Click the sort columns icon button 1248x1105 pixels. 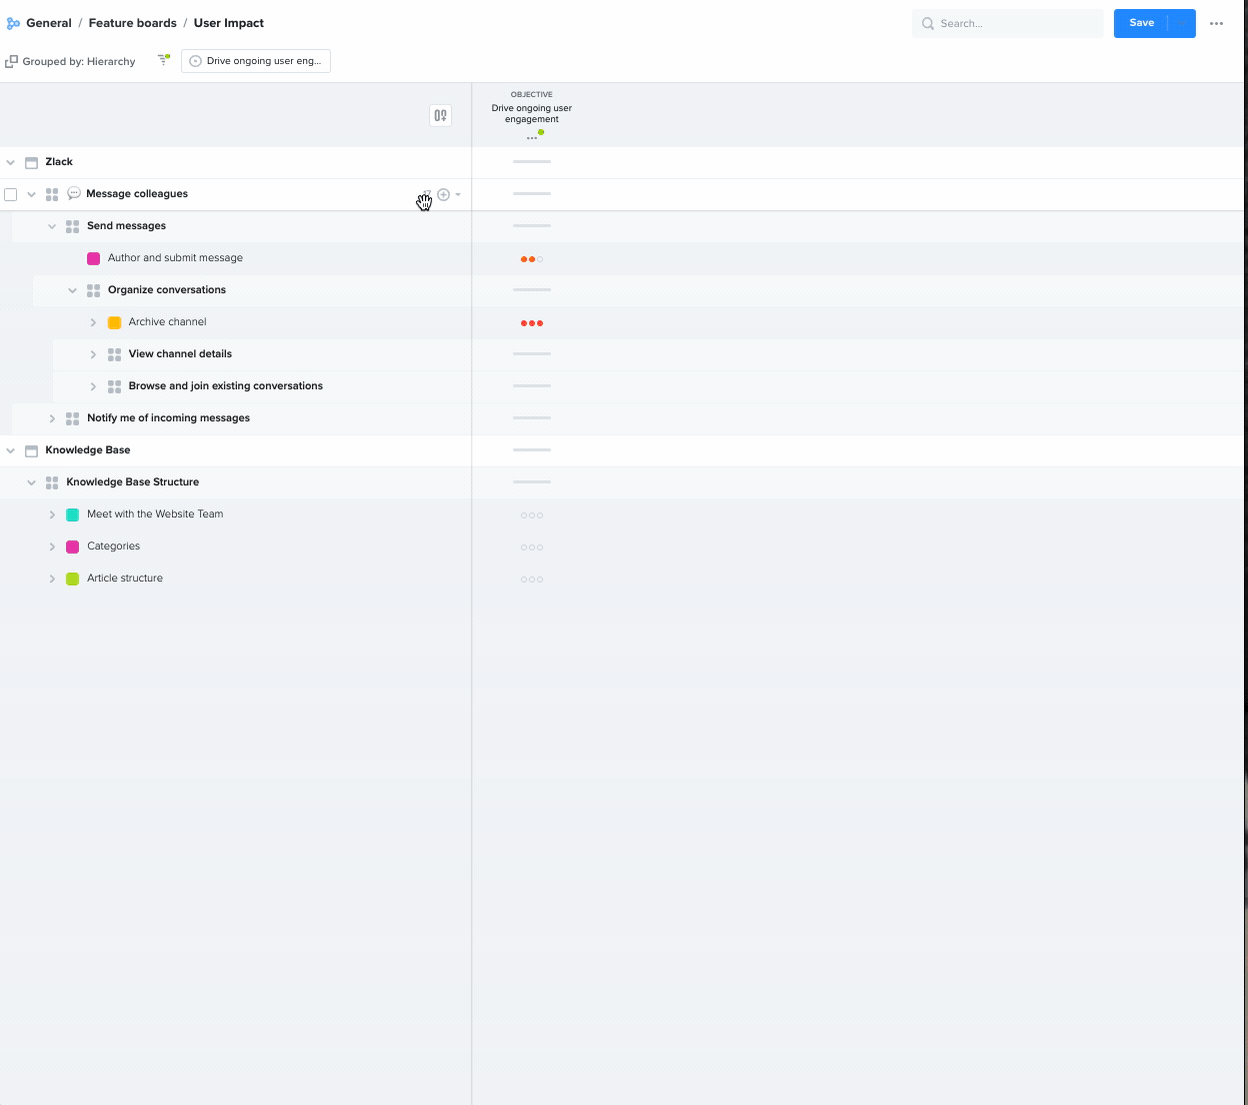point(440,116)
